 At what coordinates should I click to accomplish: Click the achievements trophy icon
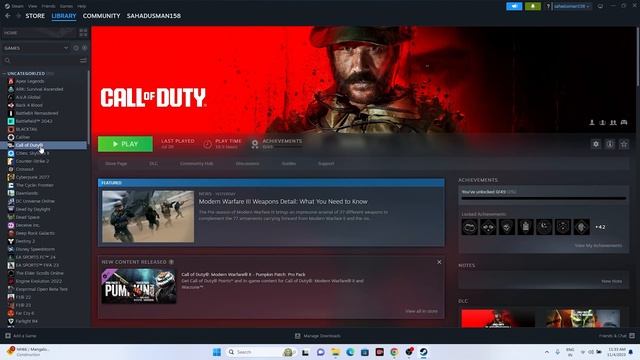[255, 144]
